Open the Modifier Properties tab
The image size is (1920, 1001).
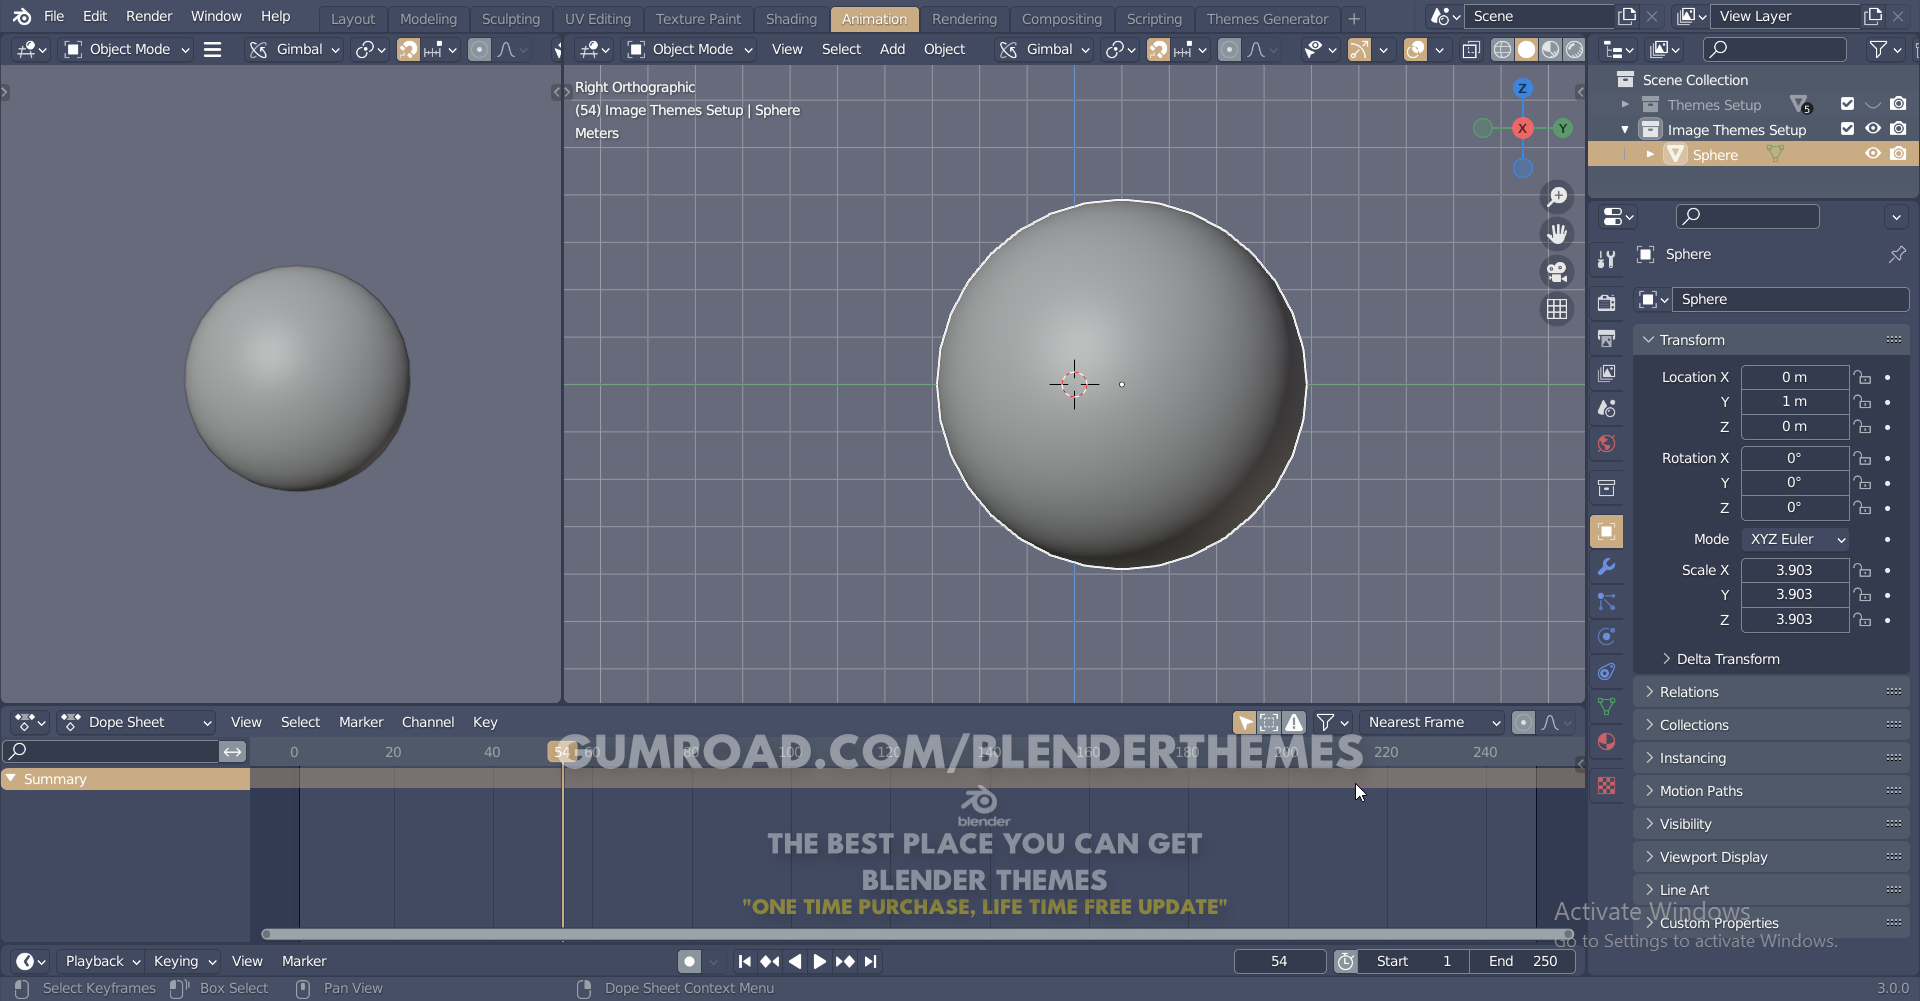click(1607, 567)
